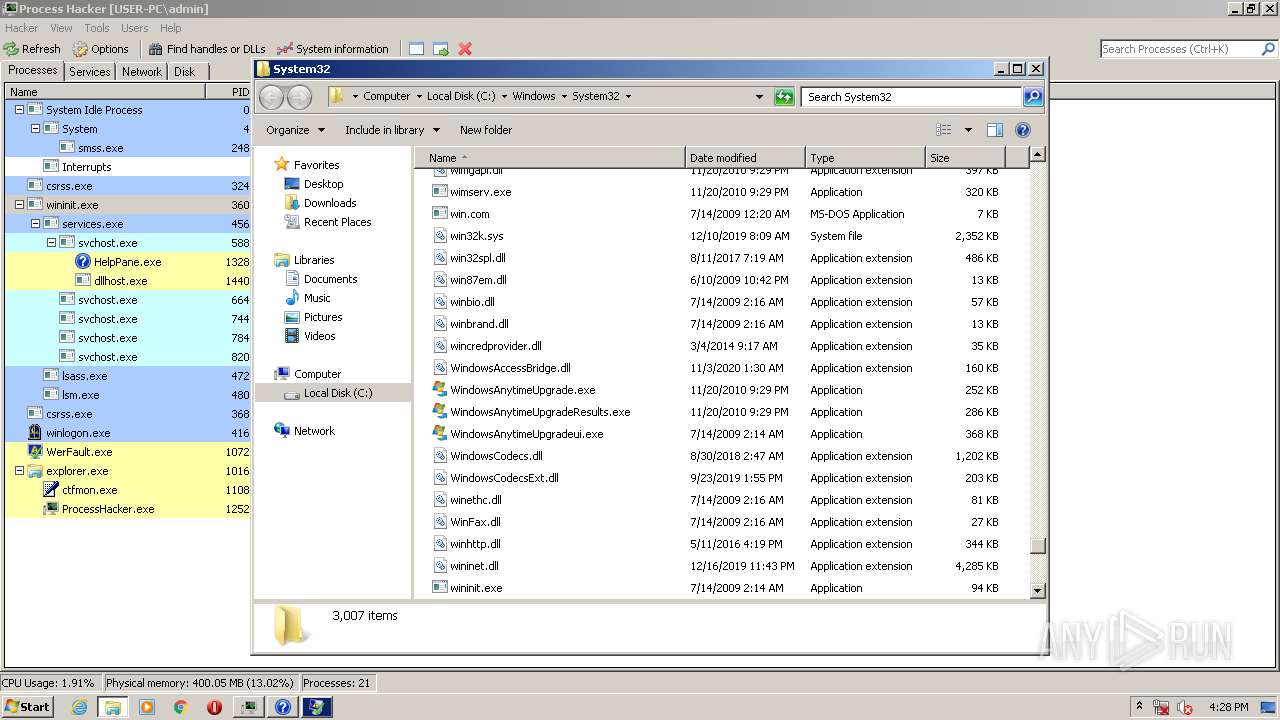This screenshot has height=720, width=1280.
Task: Sort files by Date modified column
Action: (x=745, y=158)
